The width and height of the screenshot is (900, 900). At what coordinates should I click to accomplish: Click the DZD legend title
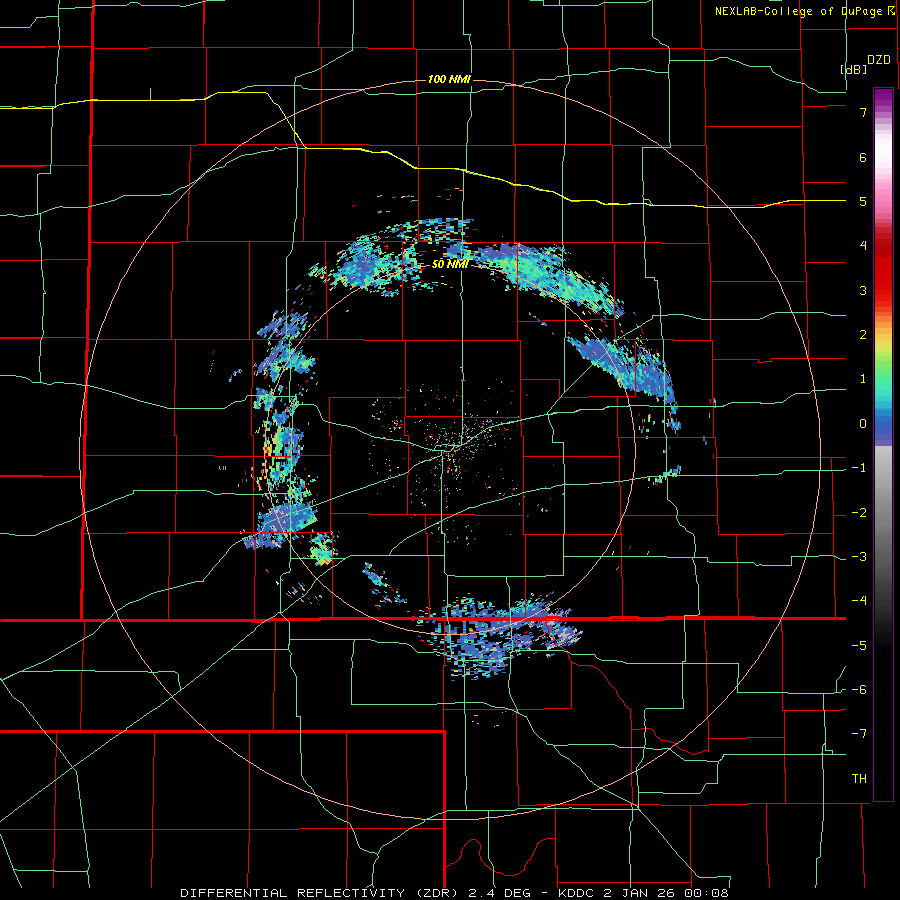tap(879, 60)
